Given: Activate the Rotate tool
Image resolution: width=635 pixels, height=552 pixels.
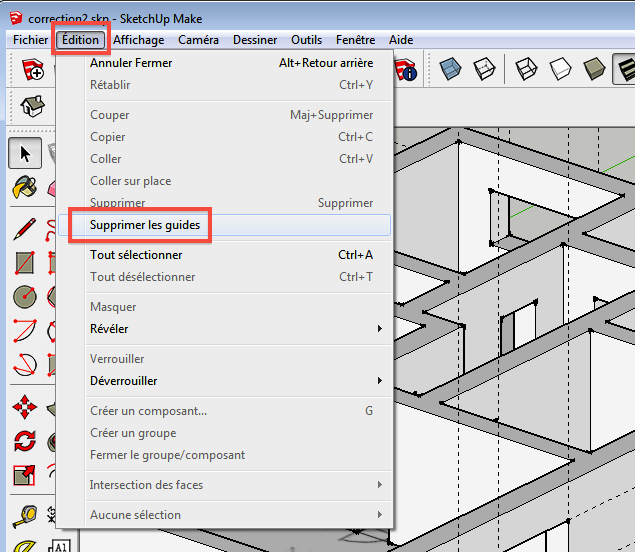Looking at the screenshot, I should pyautogui.click(x=25, y=441).
